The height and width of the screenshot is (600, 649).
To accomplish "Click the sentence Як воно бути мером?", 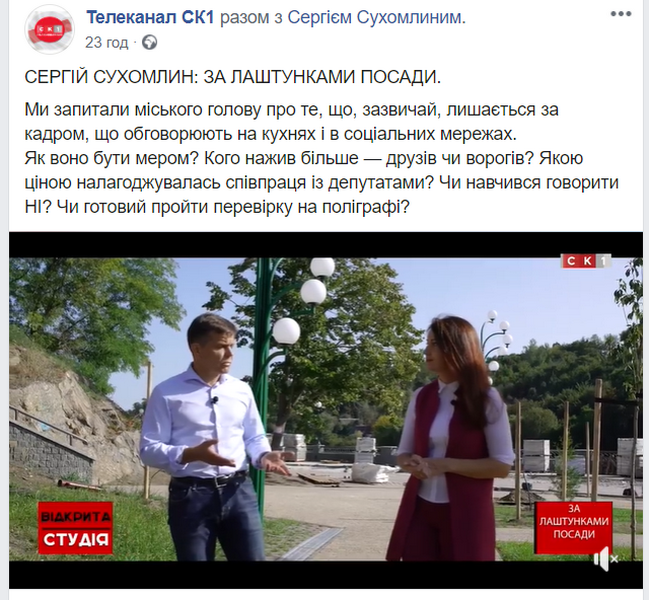I will (112, 158).
